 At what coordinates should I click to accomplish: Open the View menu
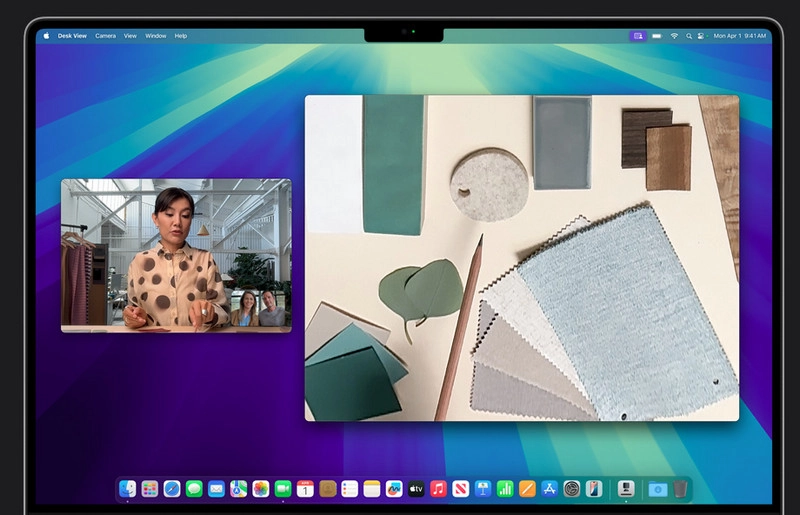[130, 36]
